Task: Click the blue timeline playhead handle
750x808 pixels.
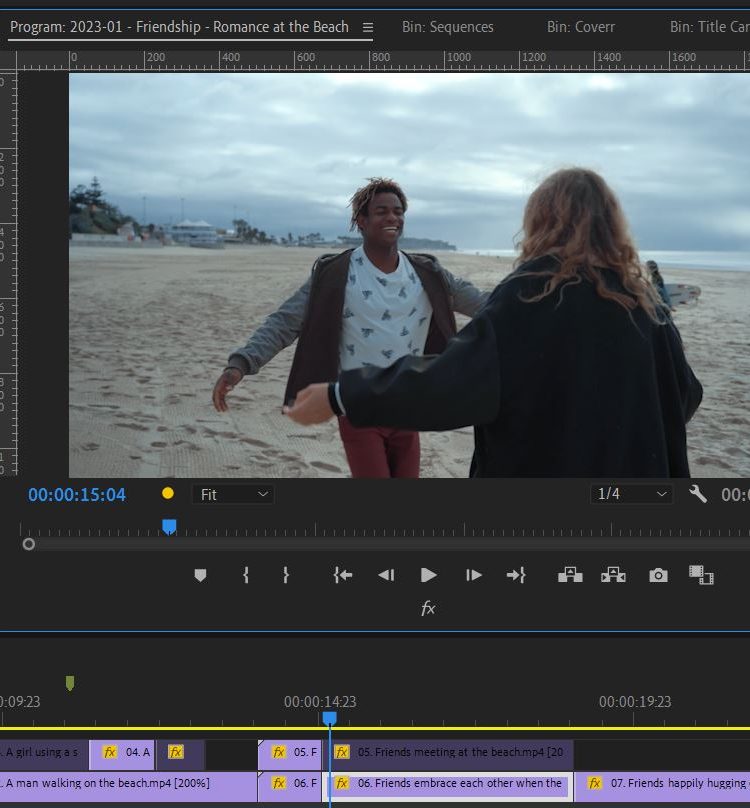Action: pyautogui.click(x=329, y=718)
